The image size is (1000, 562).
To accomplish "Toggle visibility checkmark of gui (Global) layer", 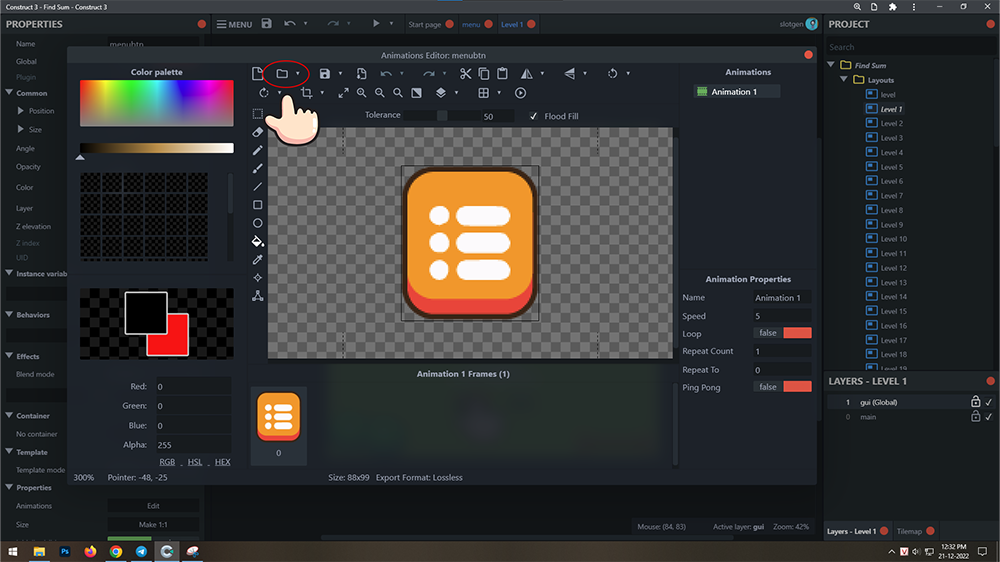I will (989, 402).
